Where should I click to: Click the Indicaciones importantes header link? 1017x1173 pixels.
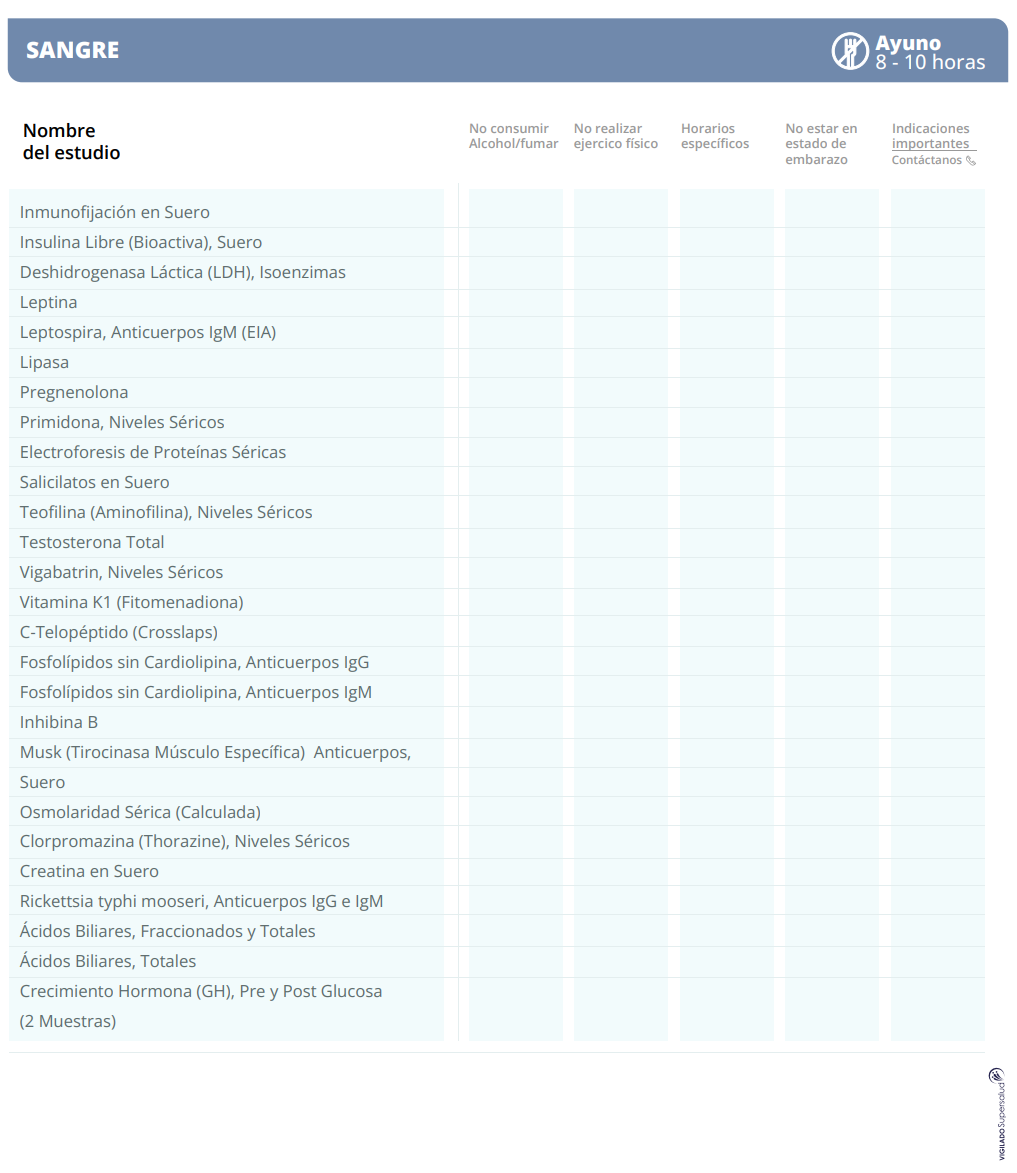click(x=930, y=136)
